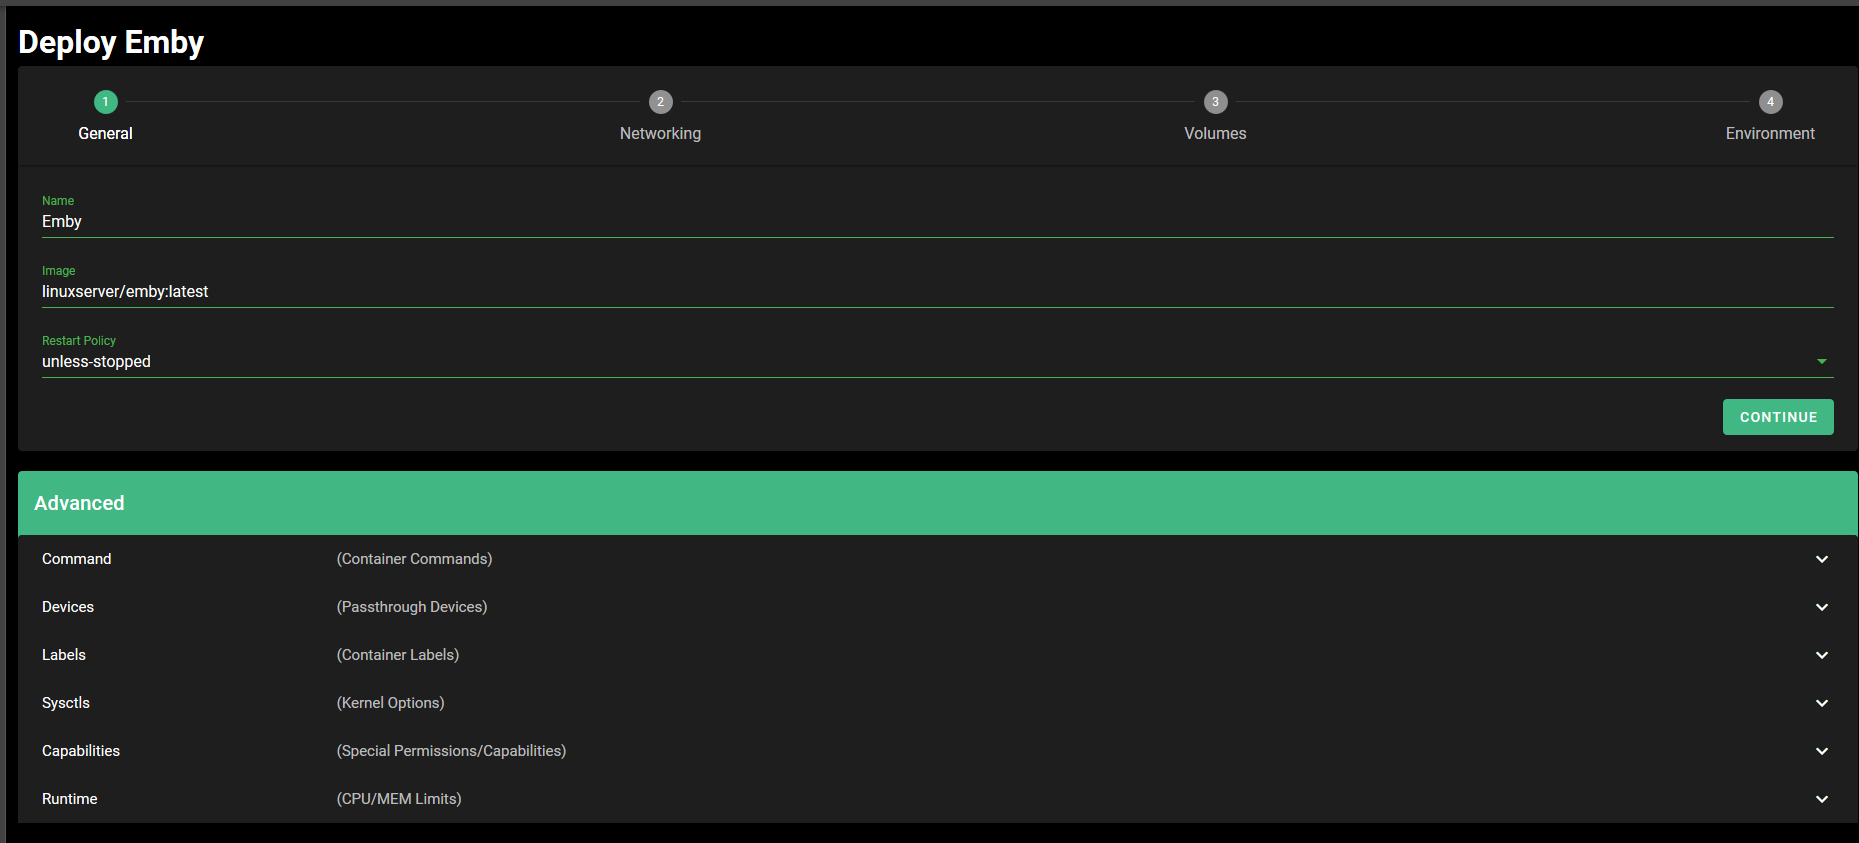The image size is (1859, 843).
Task: Select step 4 Environment circle icon
Action: coord(1770,102)
